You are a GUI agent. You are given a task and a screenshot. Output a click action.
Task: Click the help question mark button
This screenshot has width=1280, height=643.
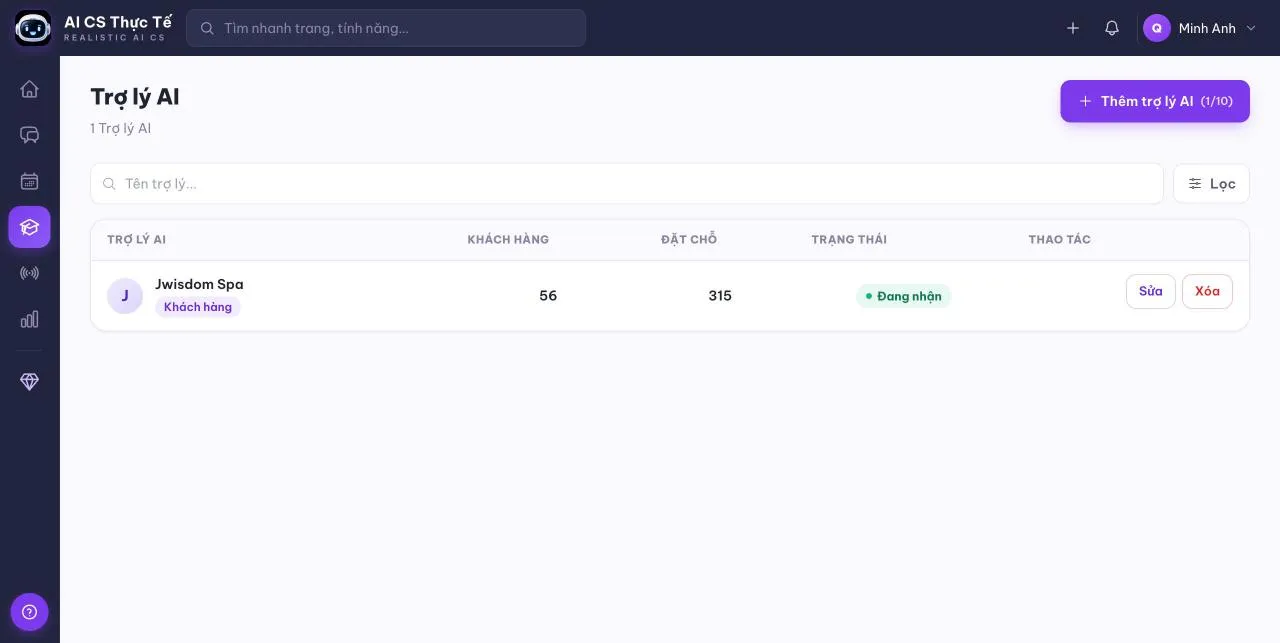tap(29, 612)
